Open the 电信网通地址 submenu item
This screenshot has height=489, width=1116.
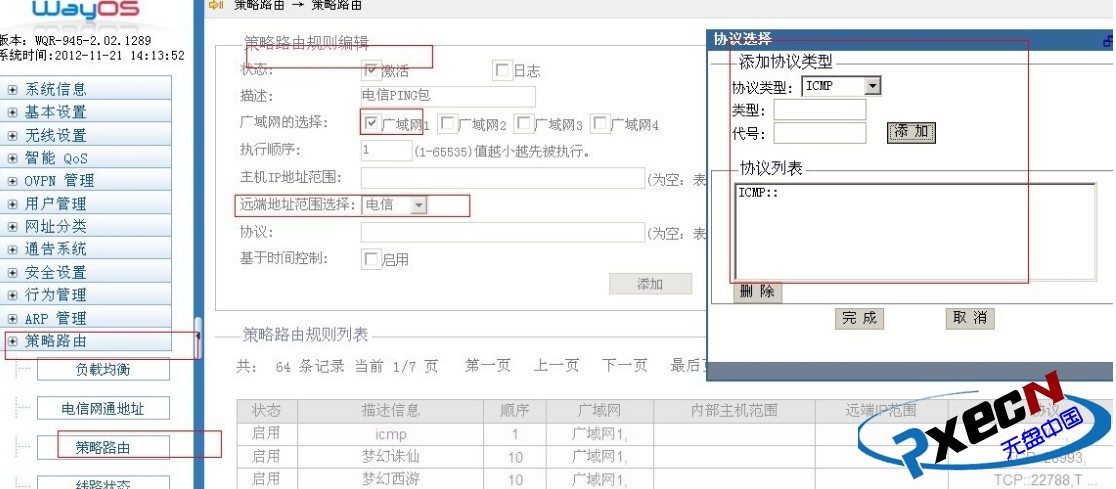click(103, 408)
